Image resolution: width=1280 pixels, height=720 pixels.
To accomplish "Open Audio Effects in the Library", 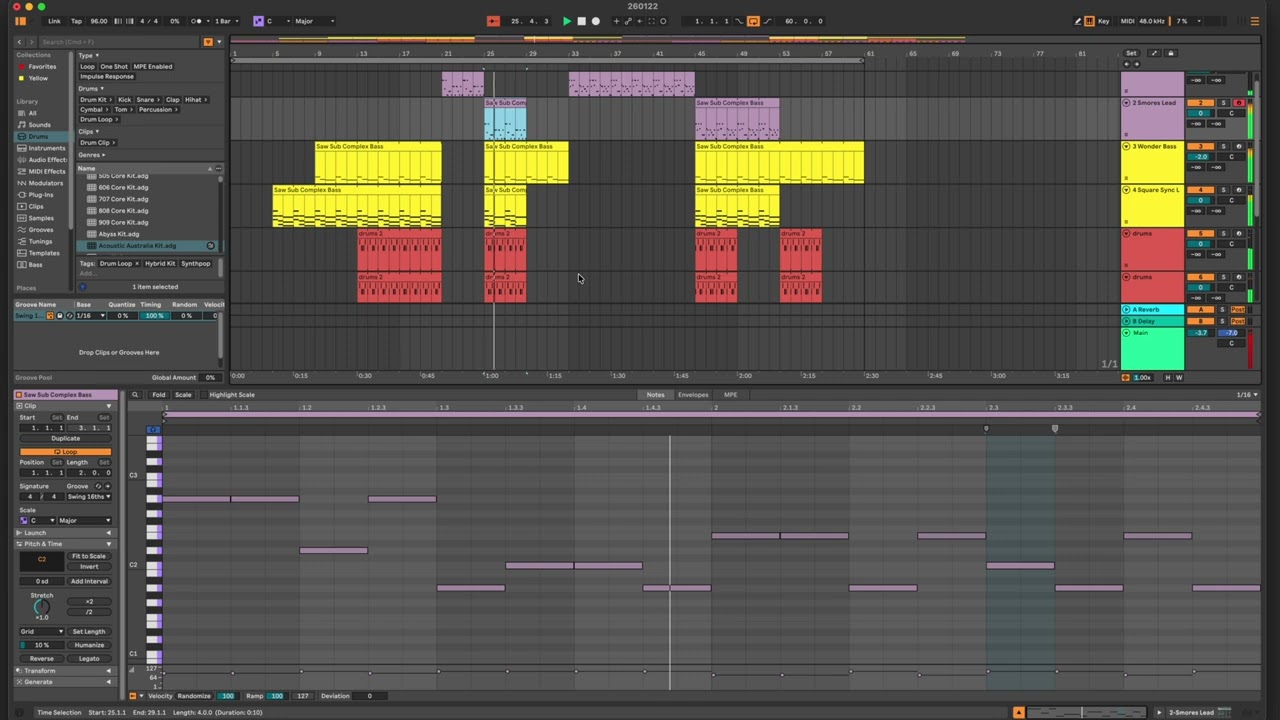I will point(47,160).
